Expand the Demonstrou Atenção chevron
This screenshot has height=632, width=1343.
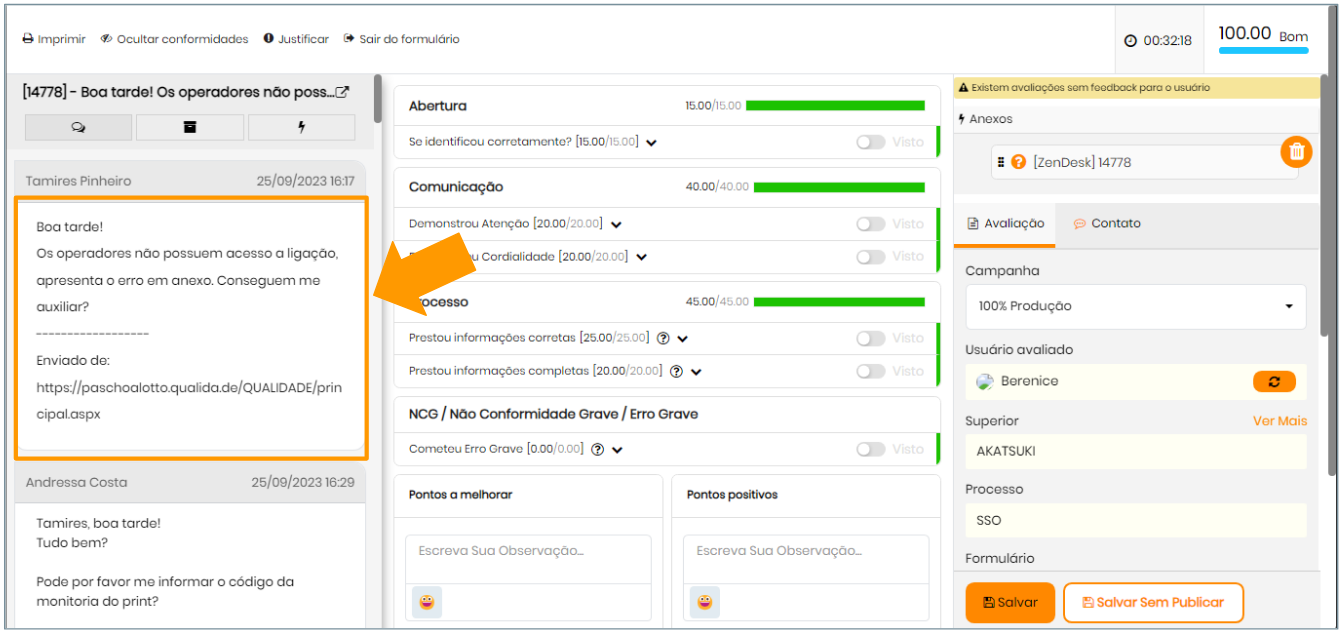[x=617, y=225]
